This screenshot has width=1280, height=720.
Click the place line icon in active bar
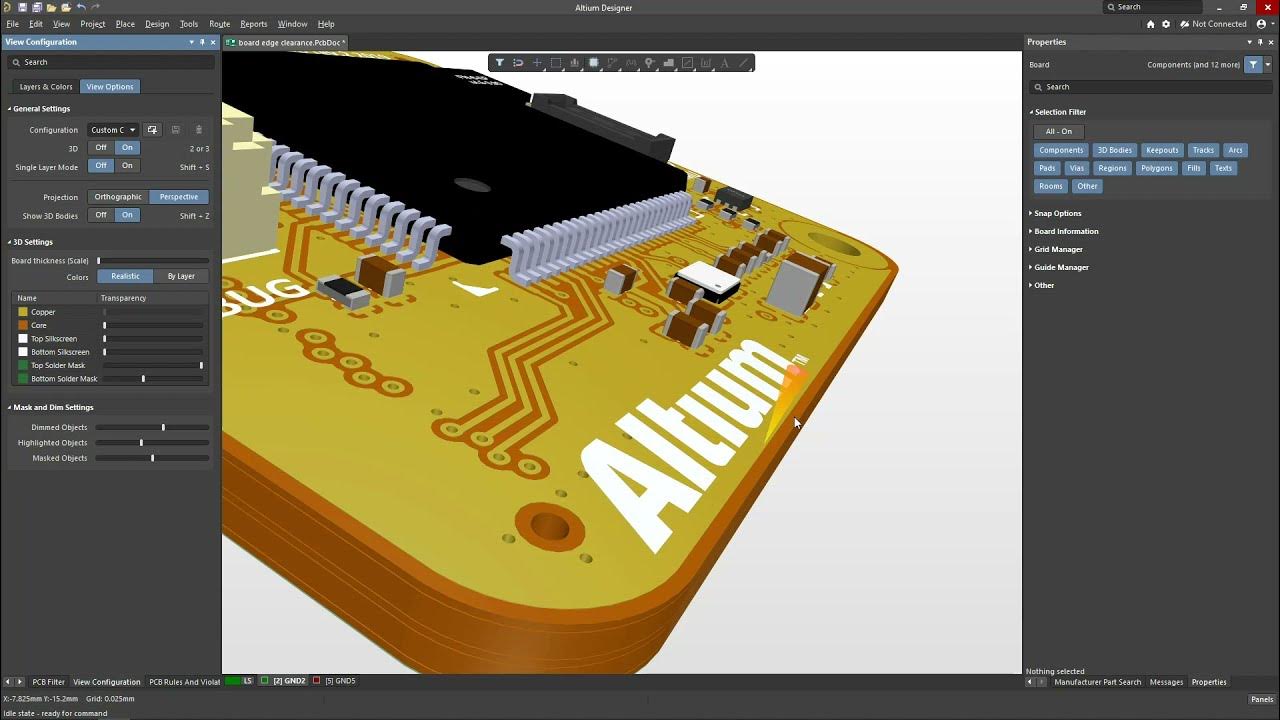744,63
